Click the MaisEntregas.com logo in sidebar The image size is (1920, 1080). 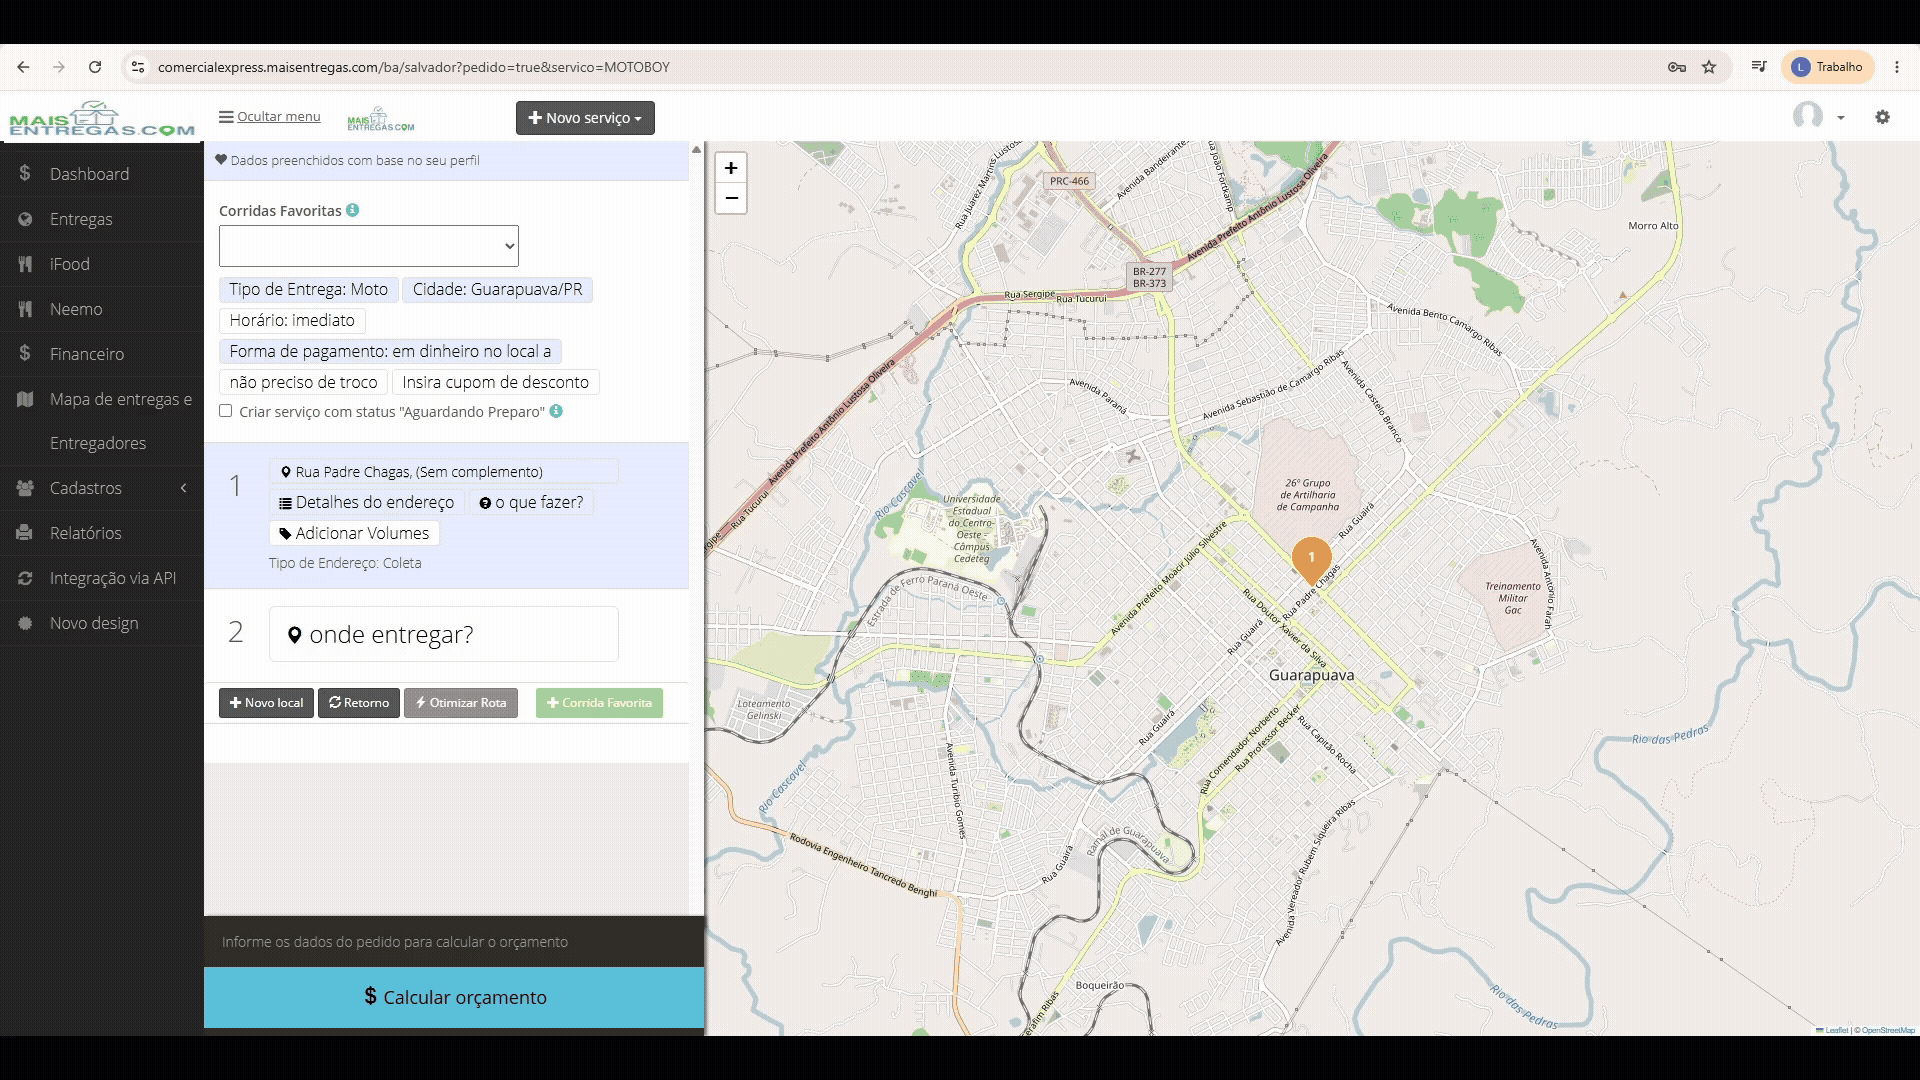point(101,118)
